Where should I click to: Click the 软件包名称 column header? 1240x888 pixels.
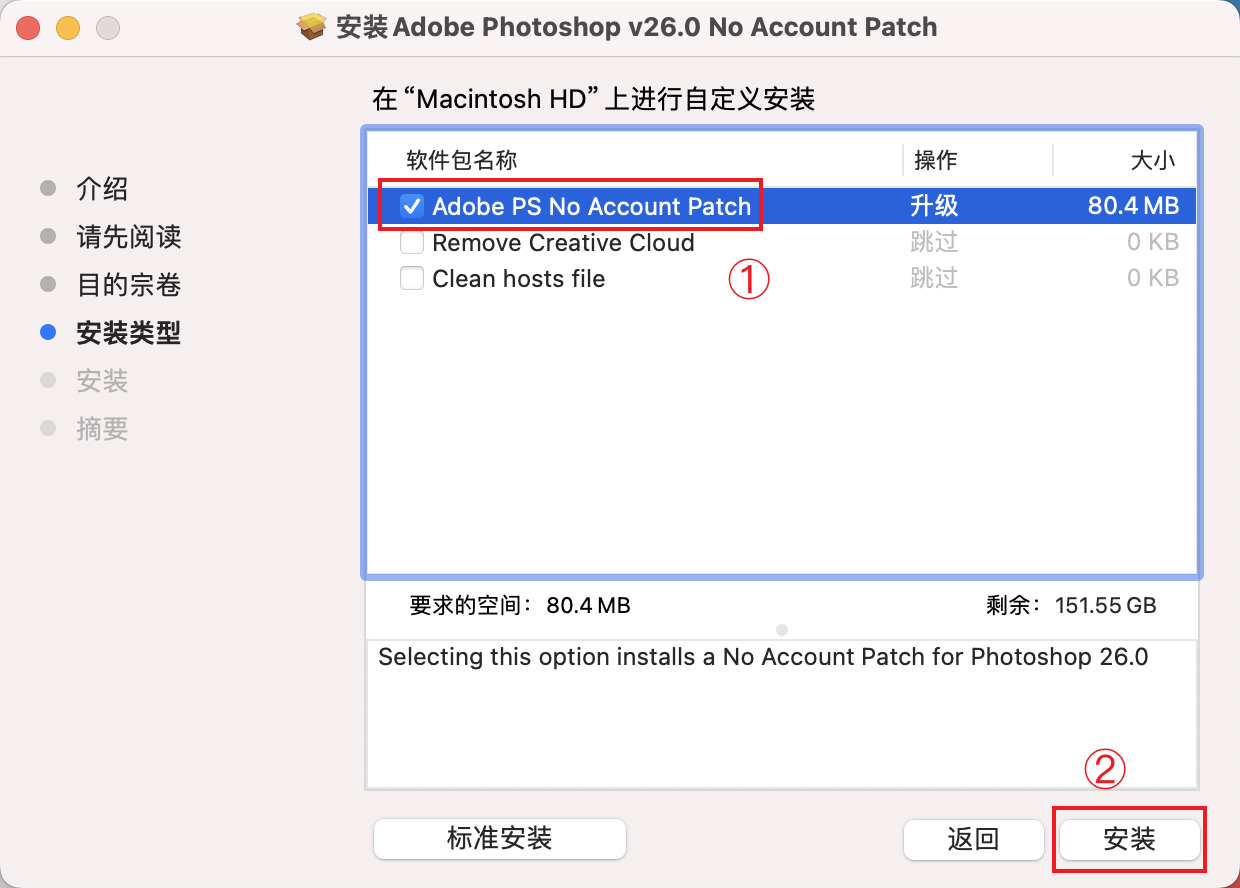tap(462, 160)
